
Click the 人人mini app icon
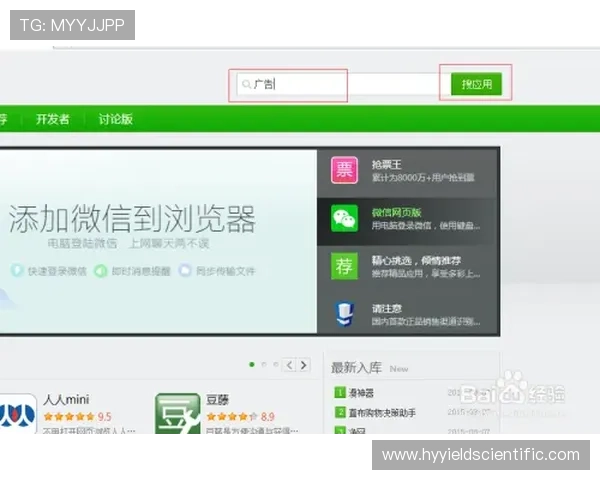[x=18, y=414]
